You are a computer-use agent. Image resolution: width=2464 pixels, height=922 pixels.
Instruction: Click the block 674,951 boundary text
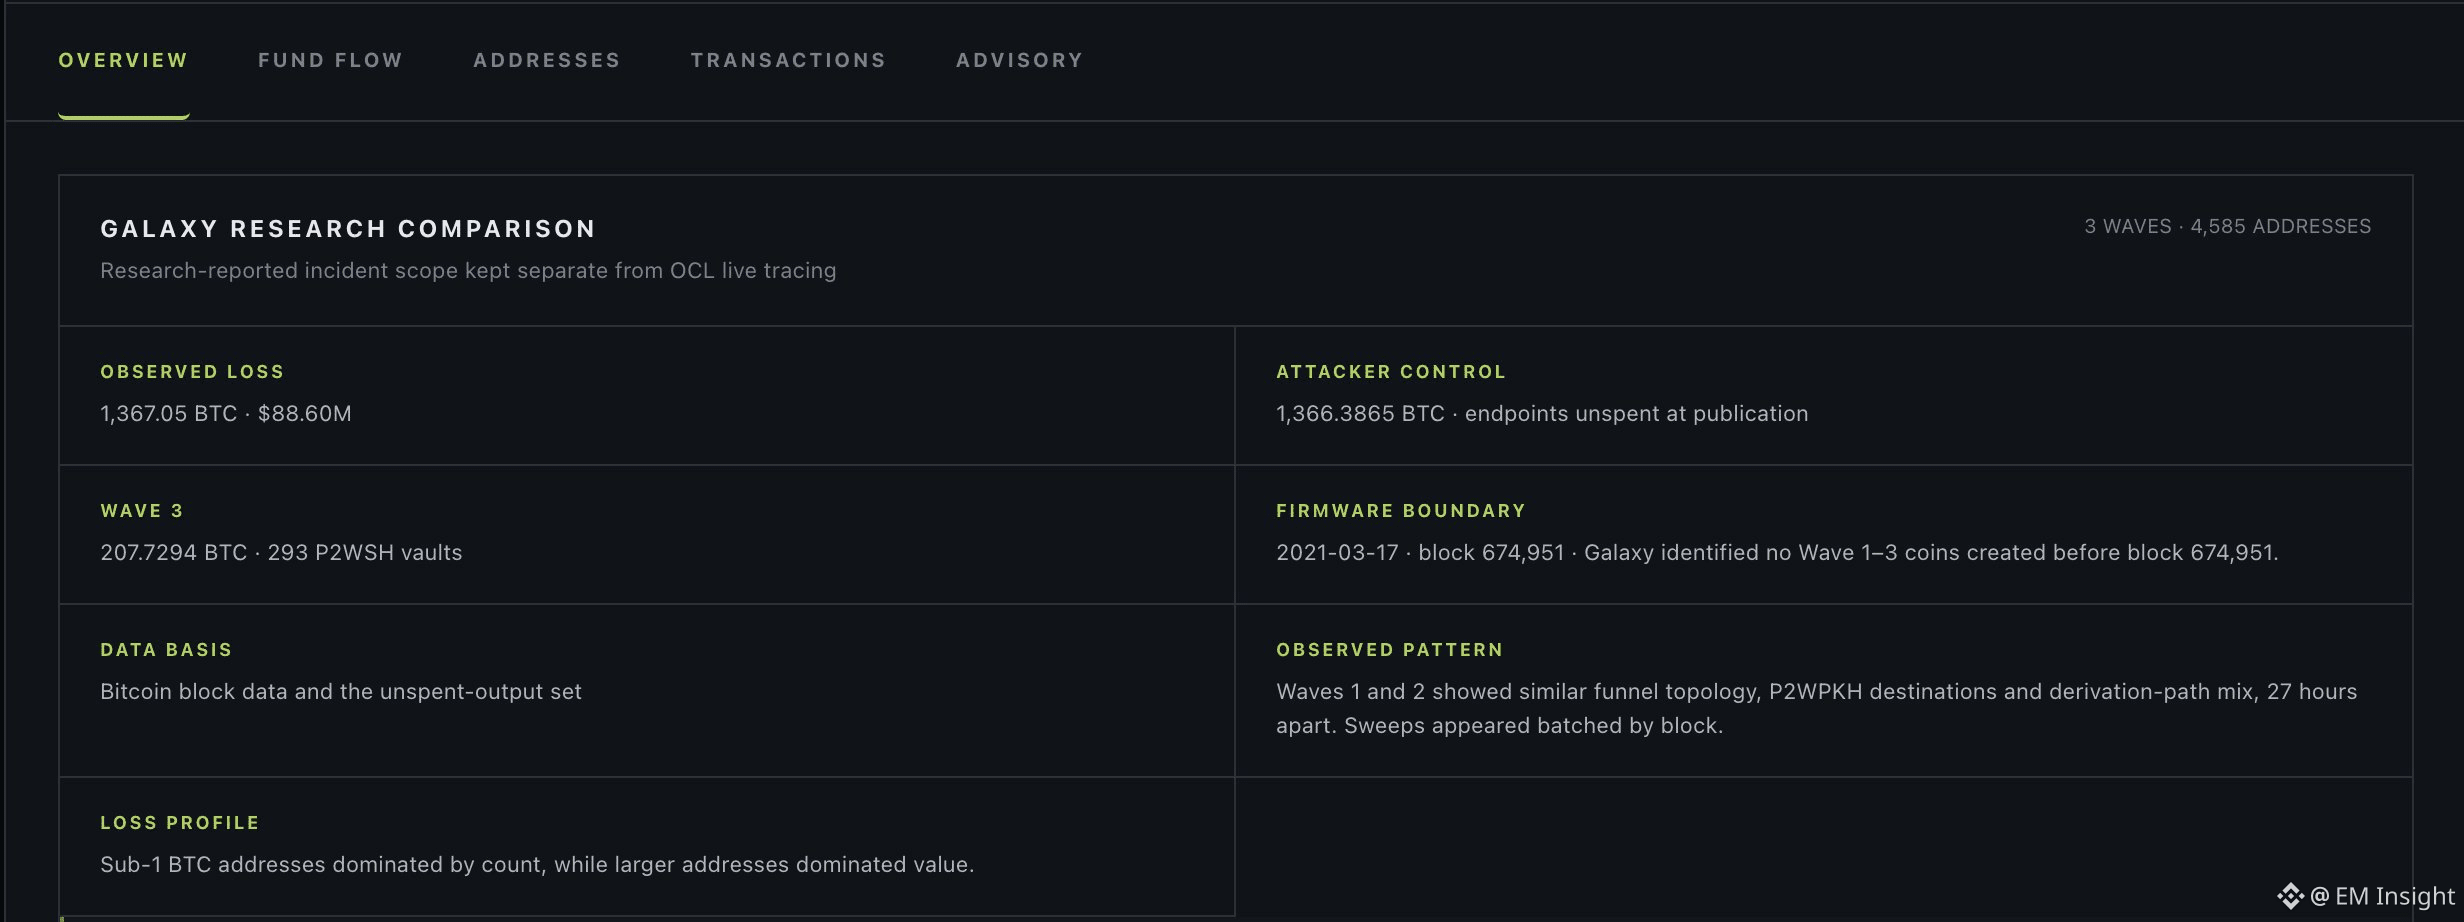[x=1491, y=553]
